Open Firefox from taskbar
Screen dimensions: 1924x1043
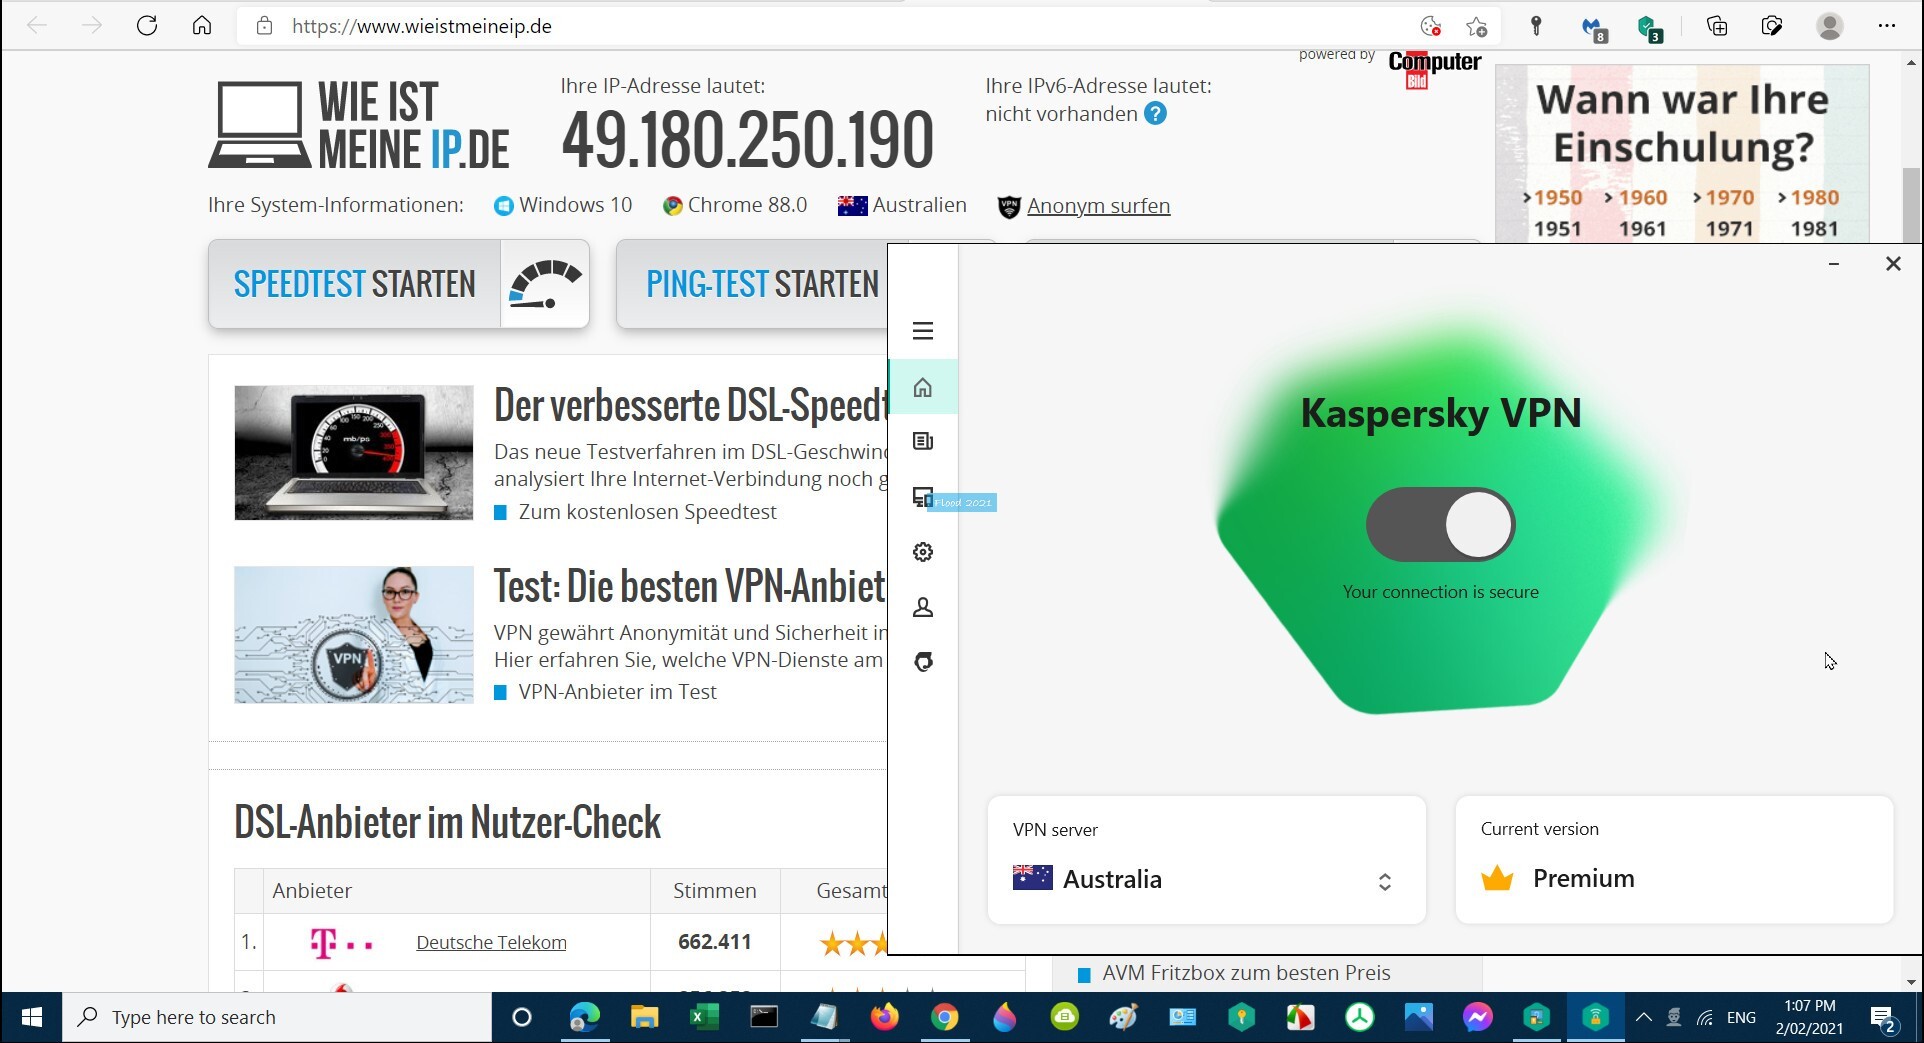[884, 1017]
